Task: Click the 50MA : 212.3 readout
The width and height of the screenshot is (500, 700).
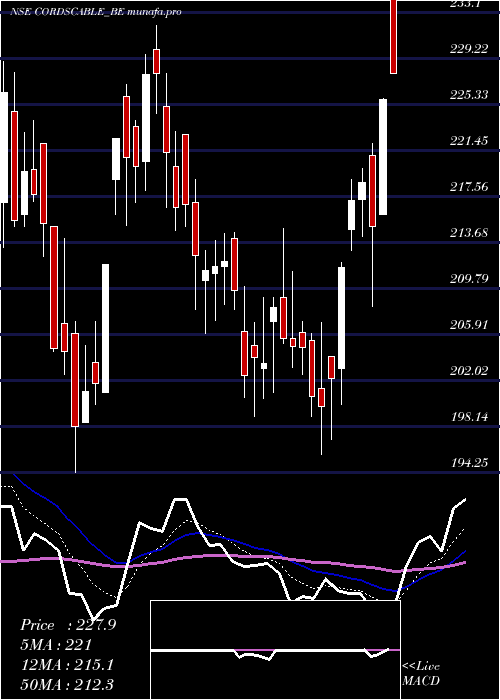Action: coord(67,684)
